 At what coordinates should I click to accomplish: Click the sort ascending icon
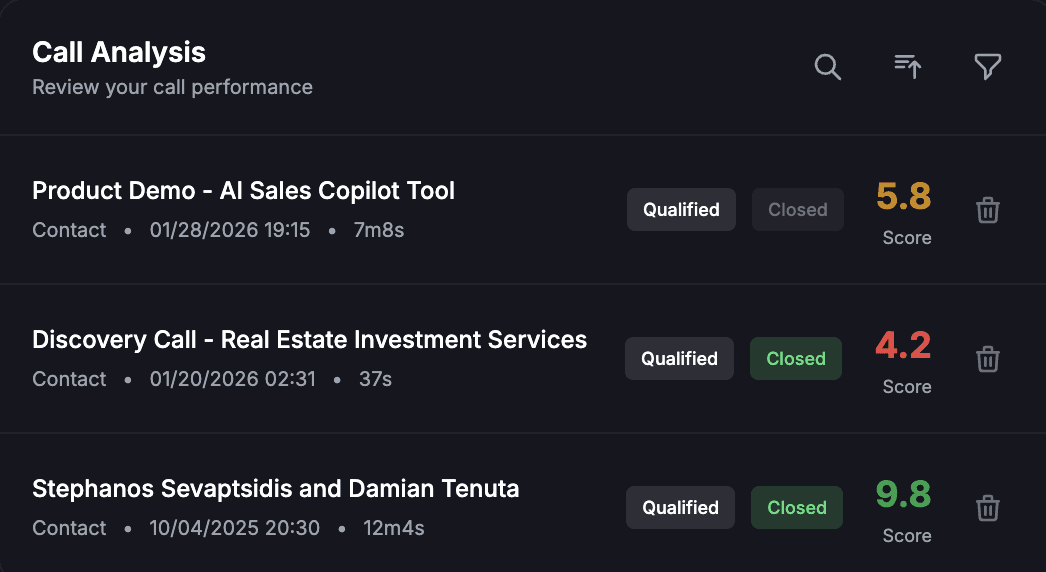[x=907, y=67]
